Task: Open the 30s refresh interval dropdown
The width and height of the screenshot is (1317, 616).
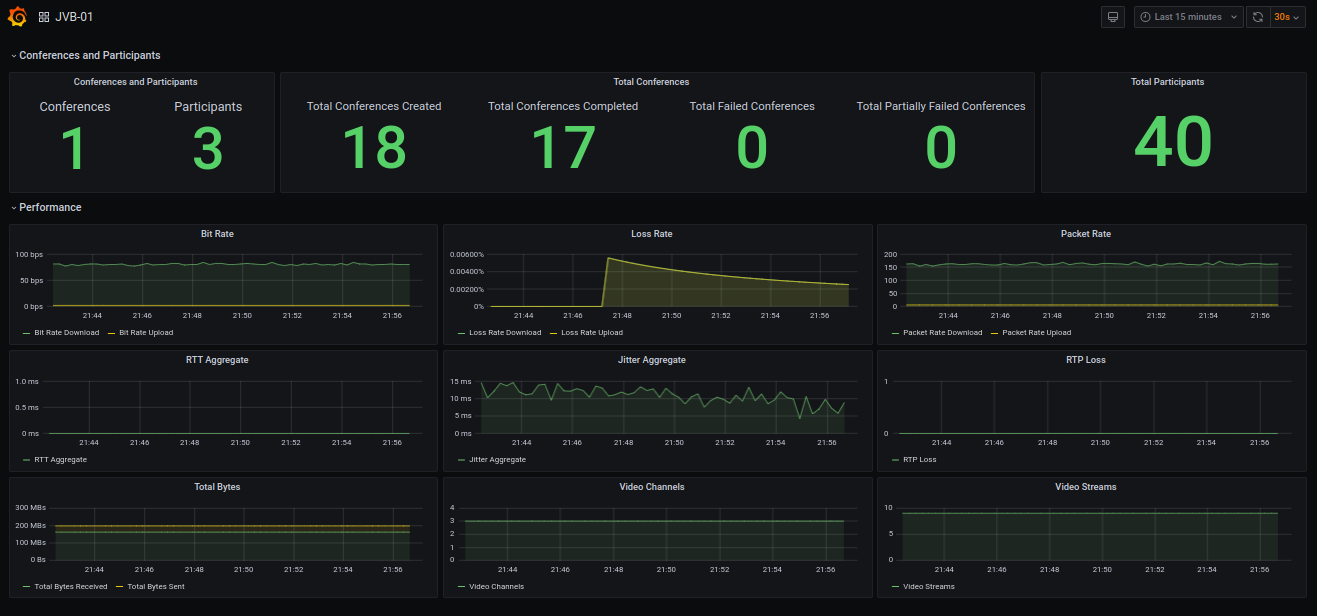Action: [1288, 17]
